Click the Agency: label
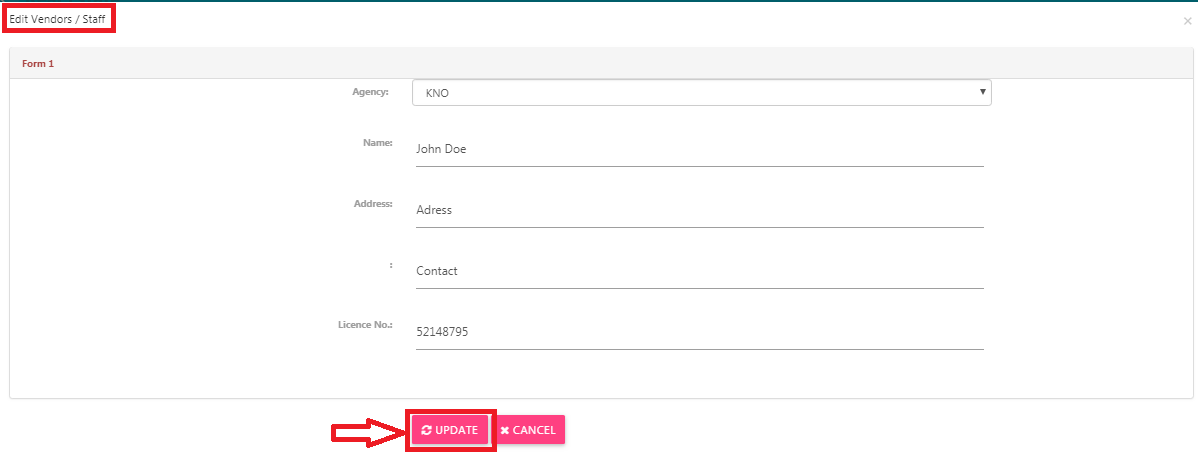 (x=371, y=92)
